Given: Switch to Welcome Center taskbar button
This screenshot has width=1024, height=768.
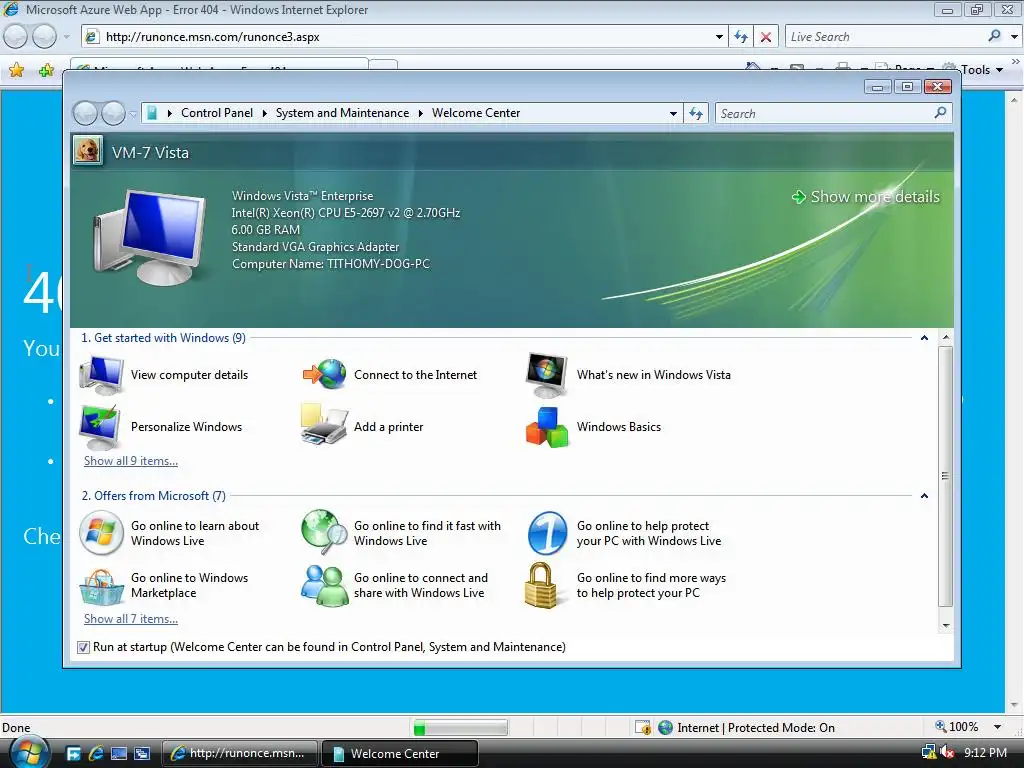Looking at the screenshot, I should pyautogui.click(x=400, y=753).
